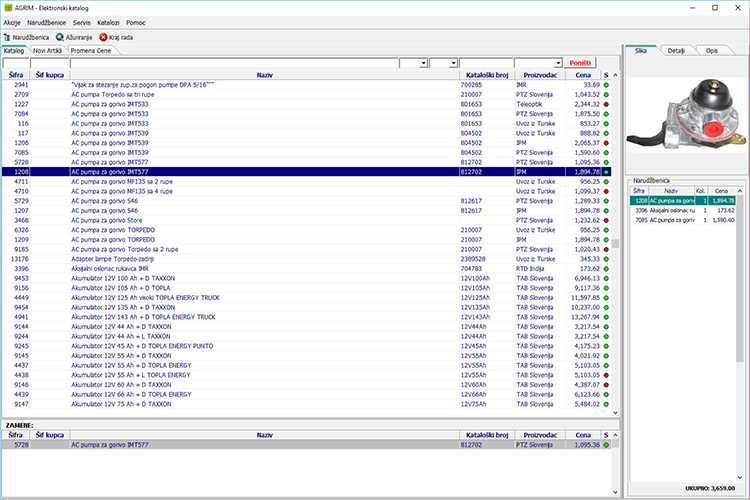Open the Servis menu
The height and width of the screenshot is (500, 750).
coord(82,21)
